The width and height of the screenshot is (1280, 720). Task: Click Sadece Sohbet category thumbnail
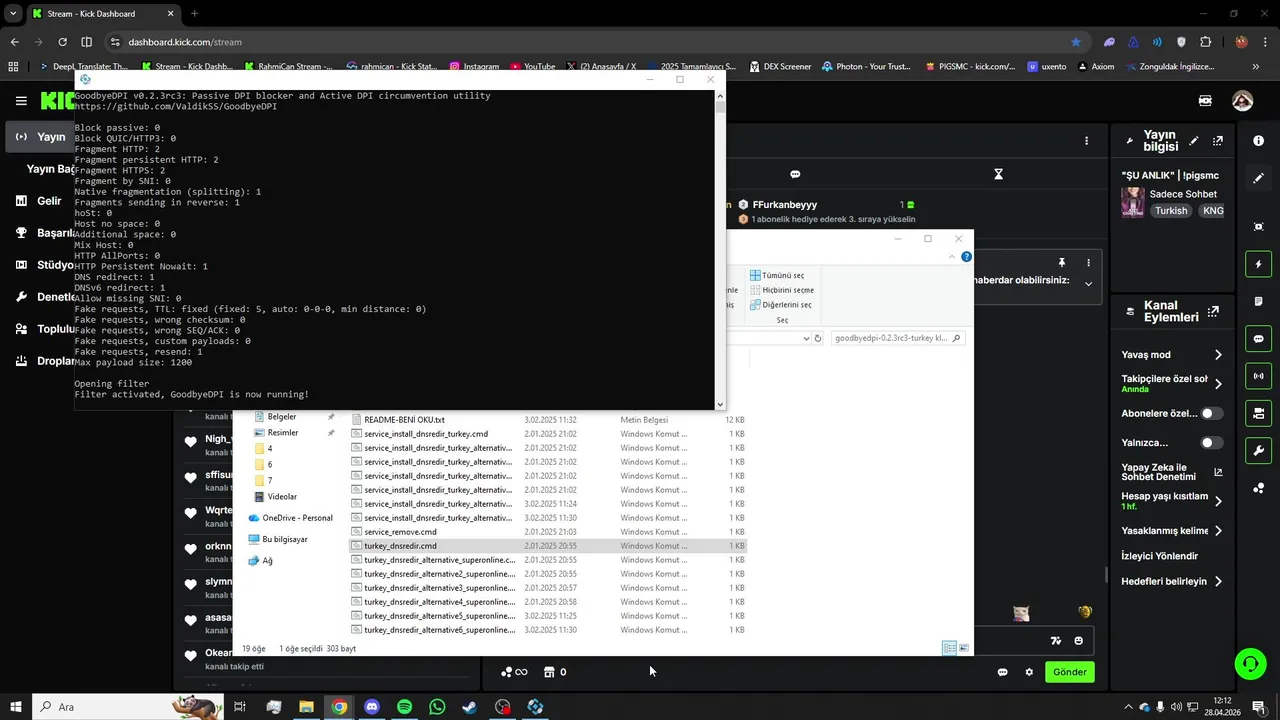click(x=1132, y=202)
